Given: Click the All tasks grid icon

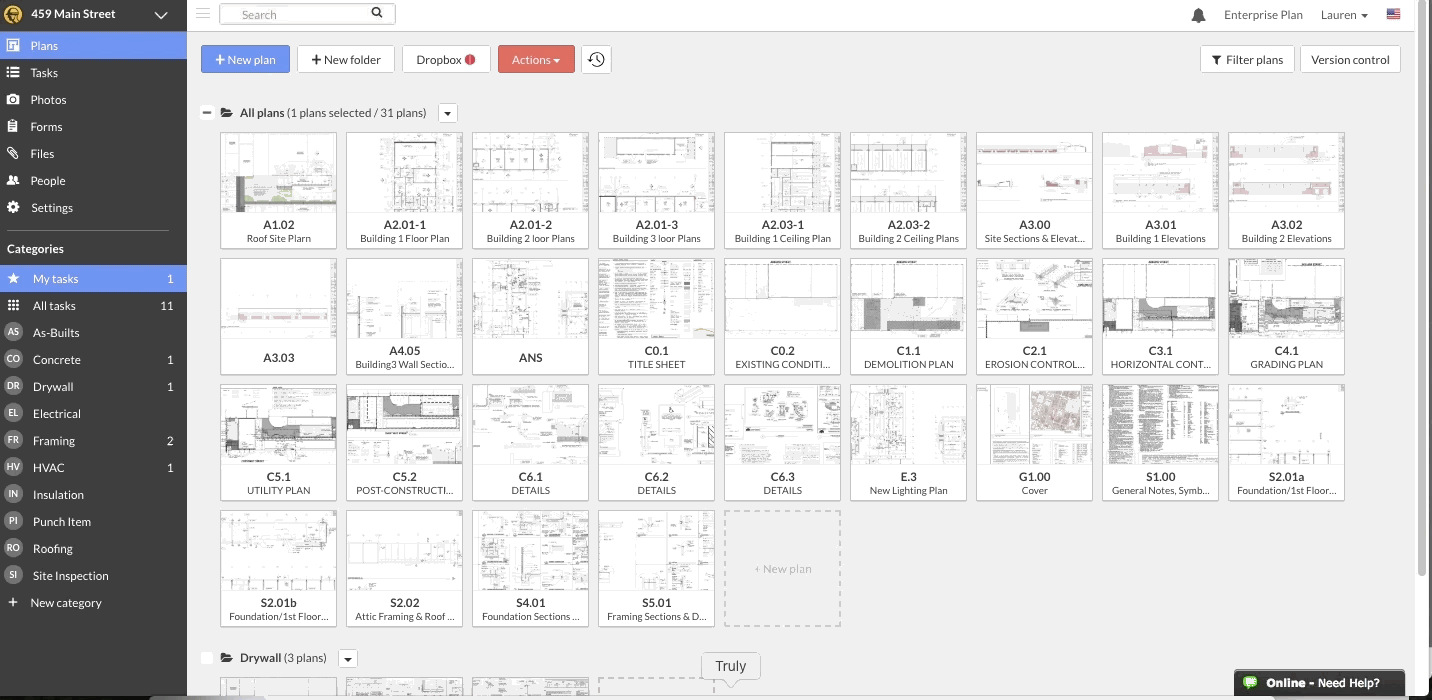Looking at the screenshot, I should (13, 306).
